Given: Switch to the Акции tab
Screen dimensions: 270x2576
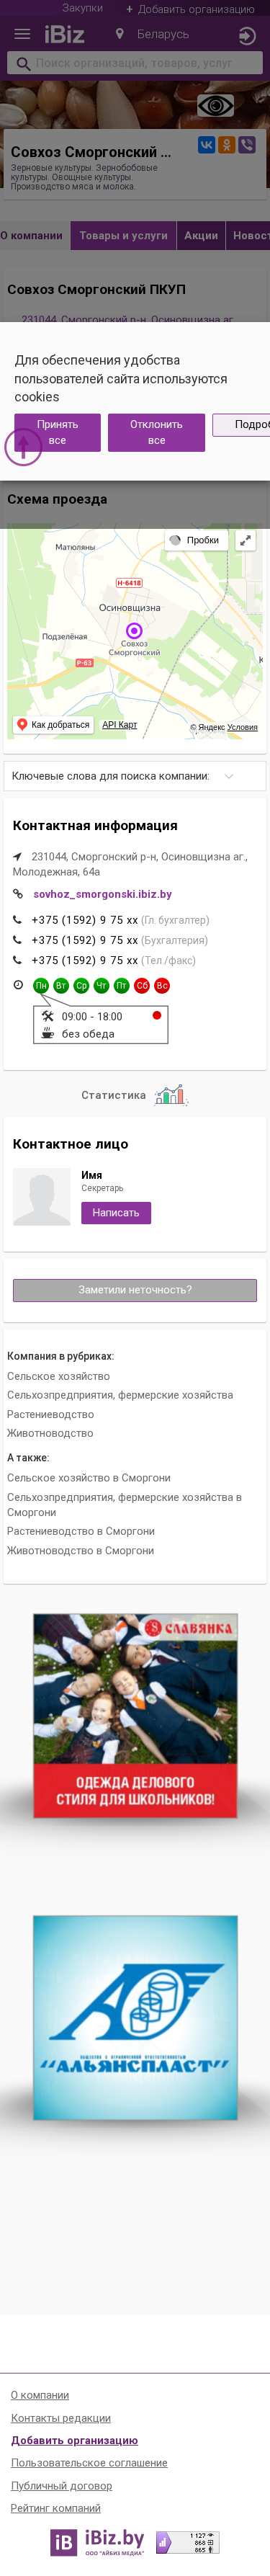Looking at the screenshot, I should (x=201, y=236).
